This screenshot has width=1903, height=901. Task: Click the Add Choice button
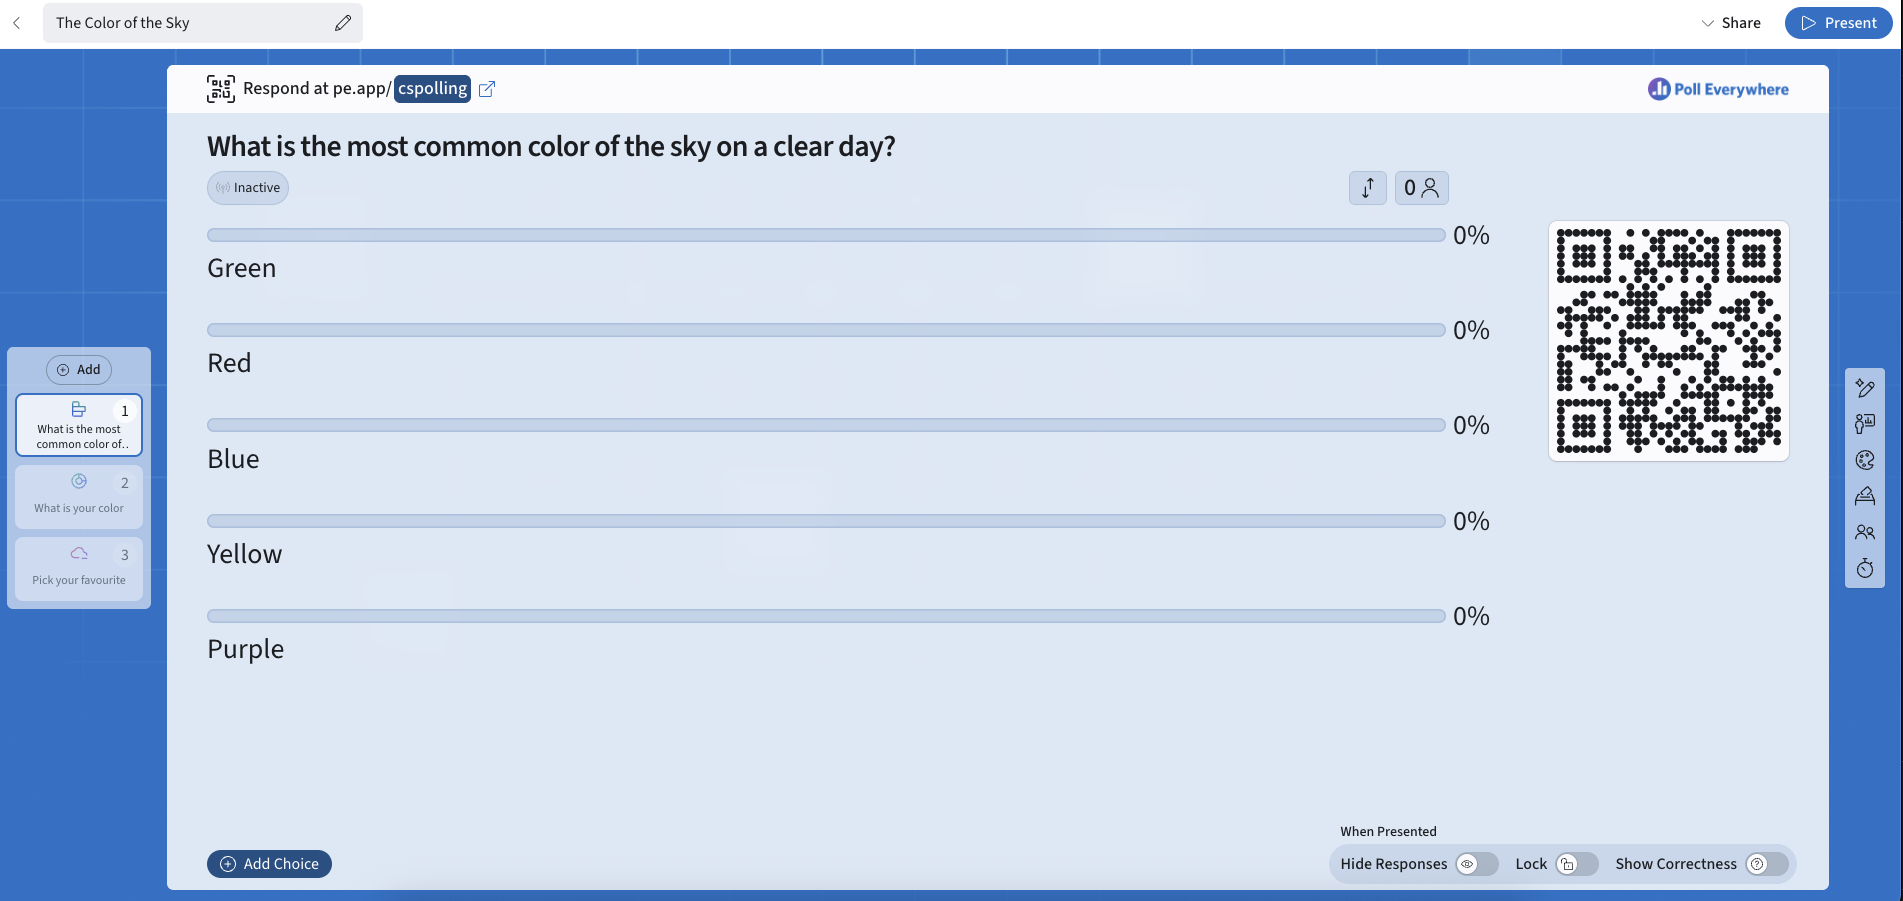[x=269, y=863]
